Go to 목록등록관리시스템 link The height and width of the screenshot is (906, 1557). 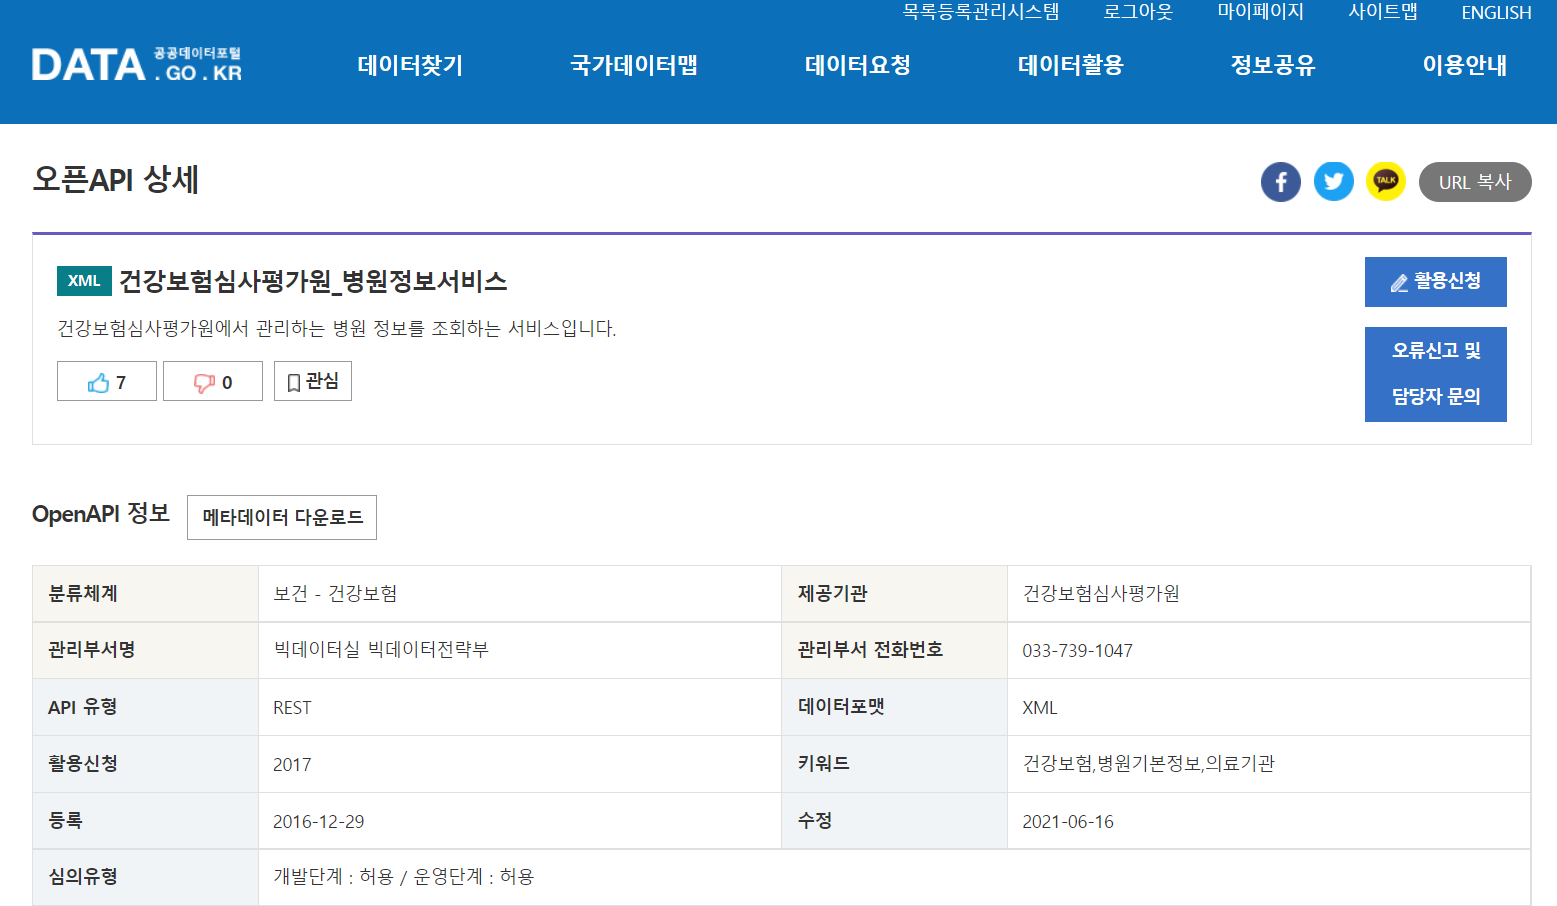click(x=981, y=12)
